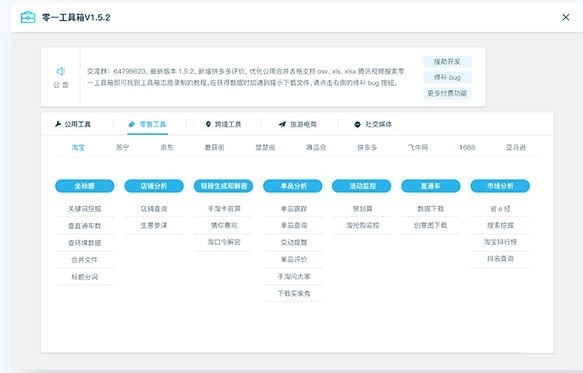Click the toolbox briefcase logo icon
This screenshot has width=583, height=373.
pyautogui.click(x=28, y=17)
